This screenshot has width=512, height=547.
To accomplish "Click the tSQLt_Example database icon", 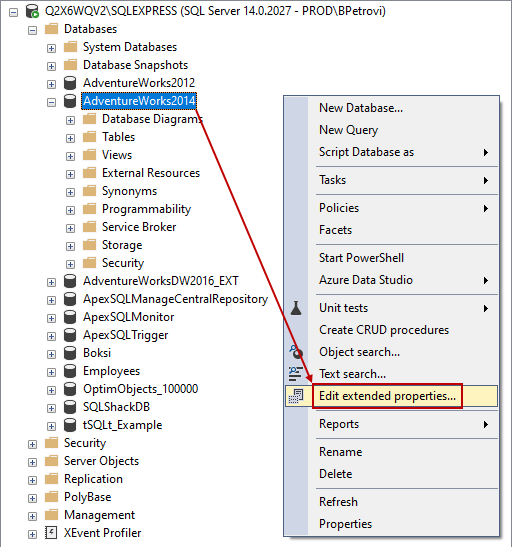I will point(70,425).
